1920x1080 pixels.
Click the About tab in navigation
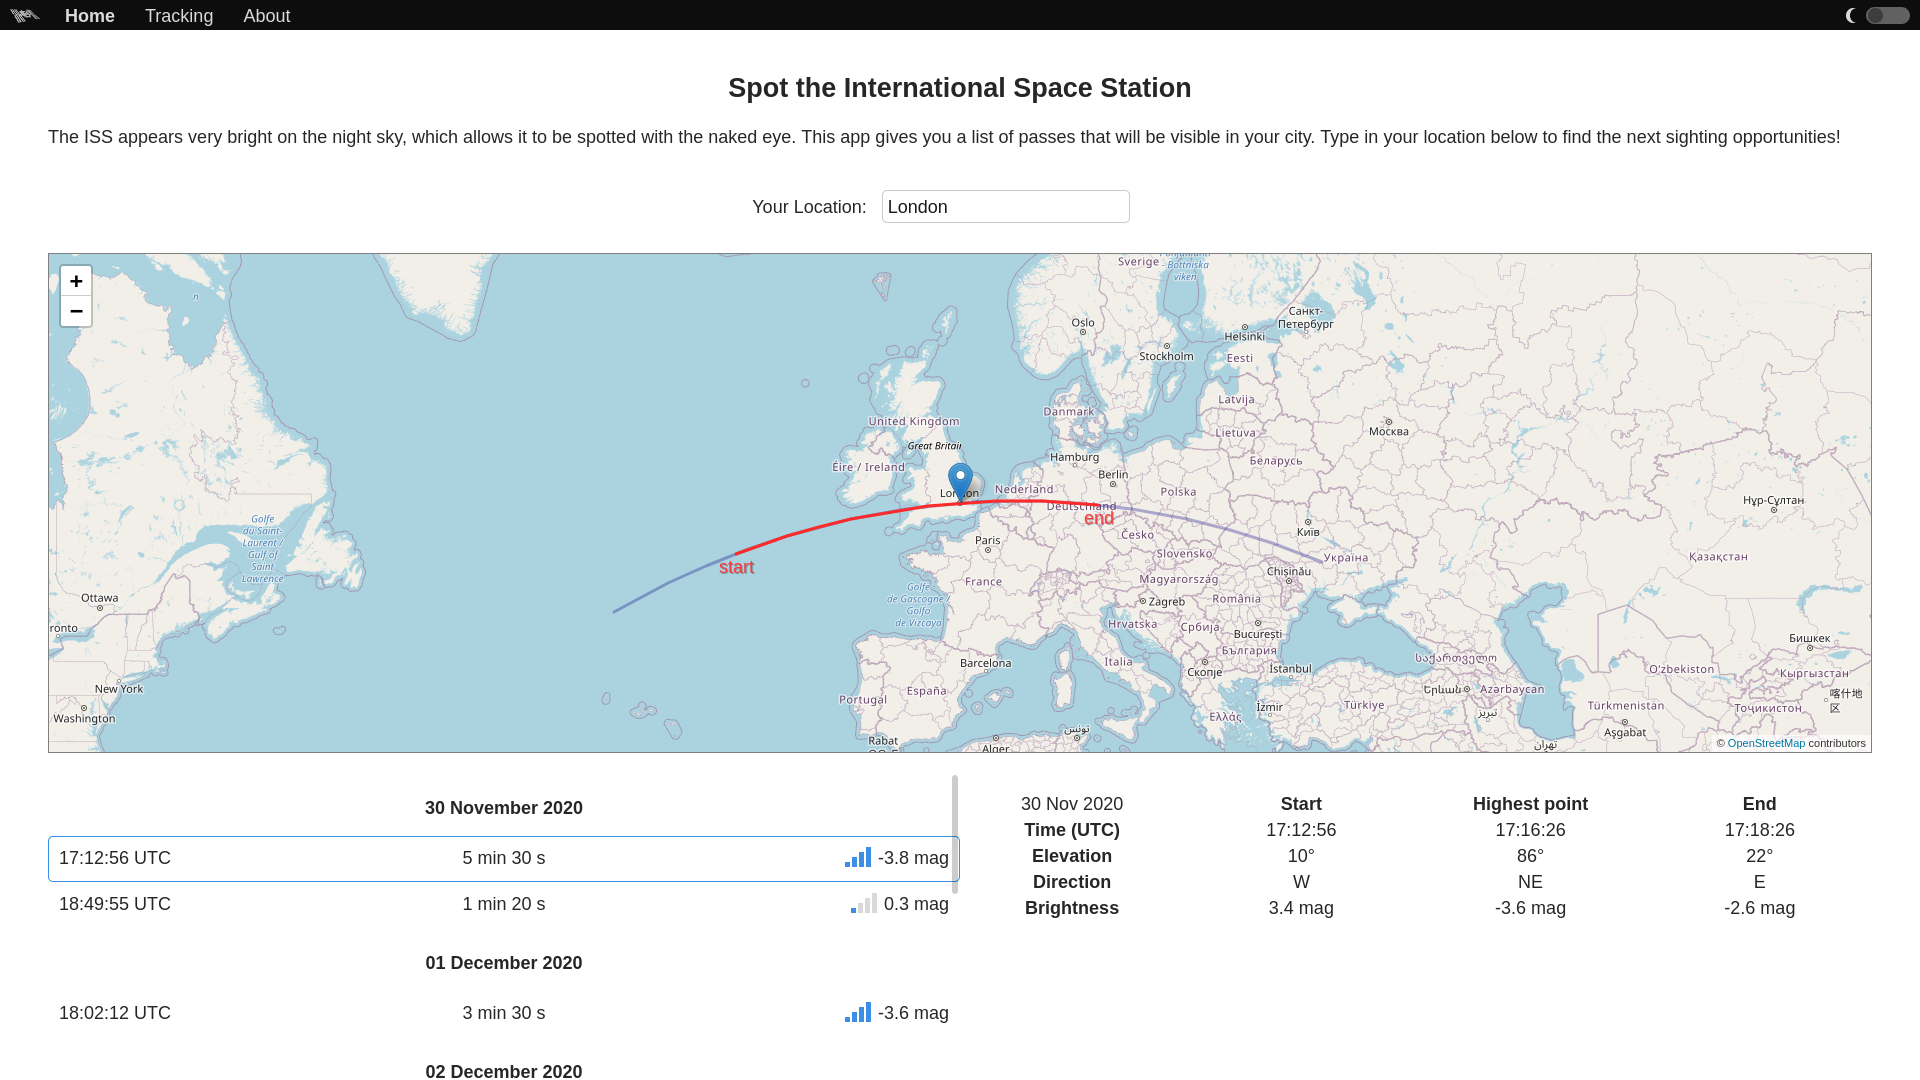[x=268, y=16]
